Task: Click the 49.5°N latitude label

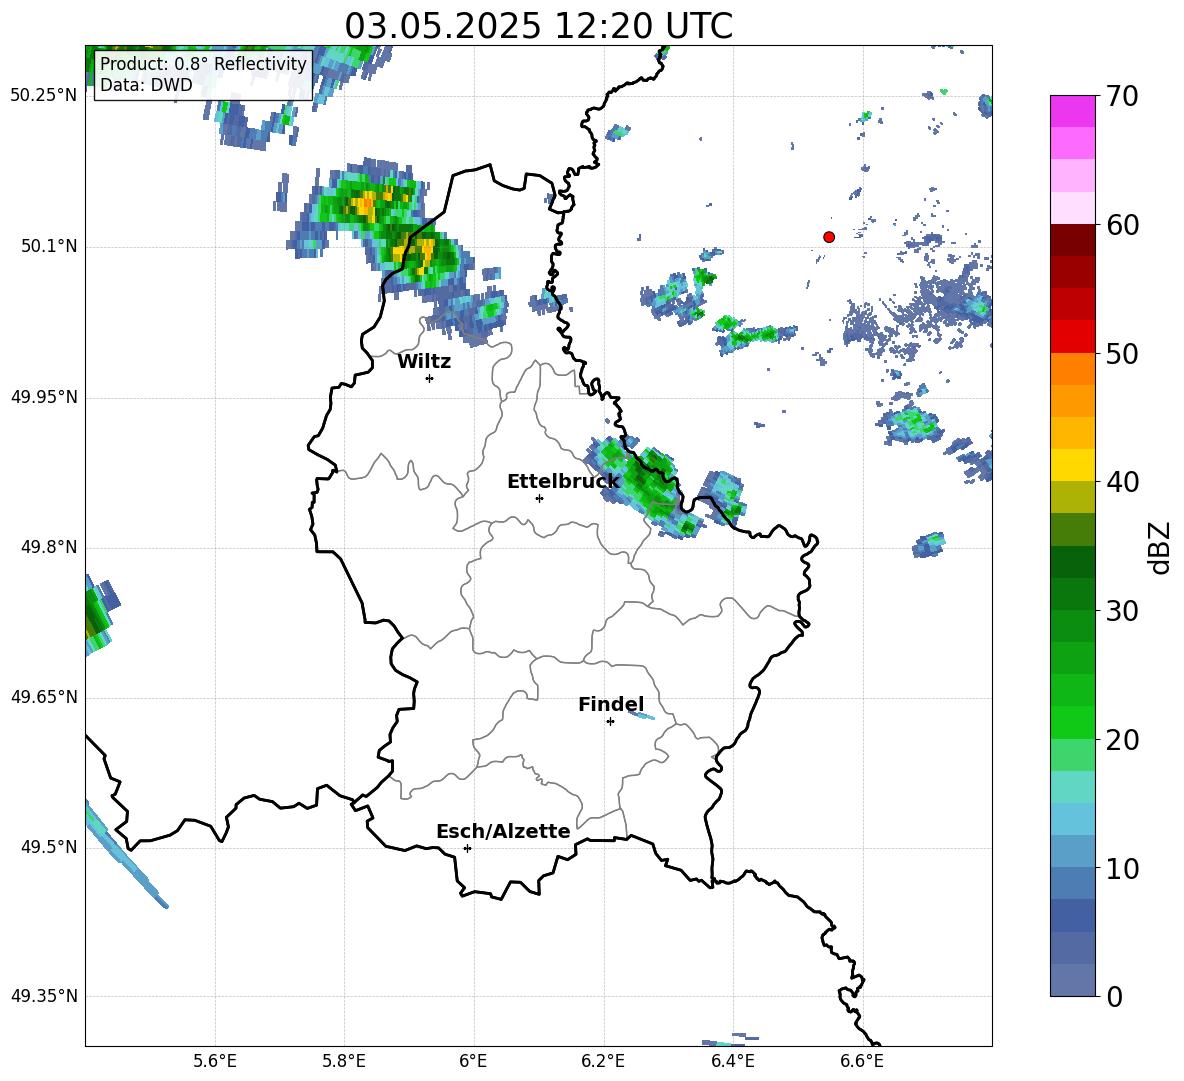Action: coord(49,847)
